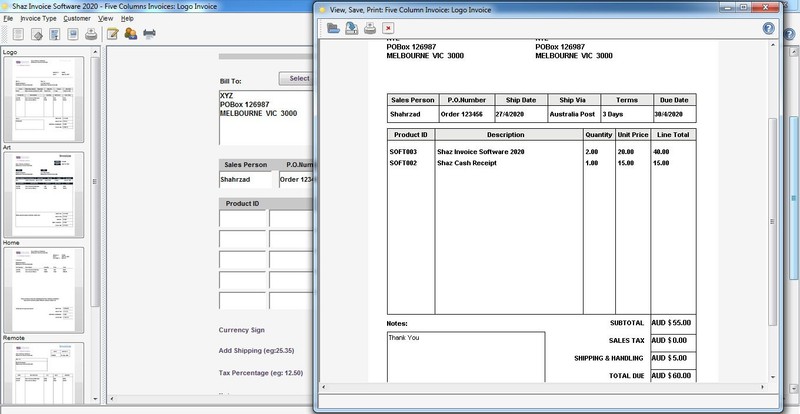The image size is (800, 414).
Task: Click the right arrow of preview horizontal scrollbar
Action: pyautogui.click(x=763, y=387)
